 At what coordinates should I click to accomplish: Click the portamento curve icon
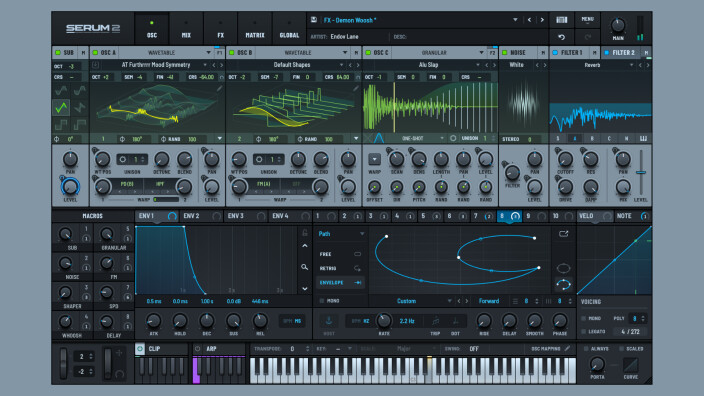(x=630, y=365)
